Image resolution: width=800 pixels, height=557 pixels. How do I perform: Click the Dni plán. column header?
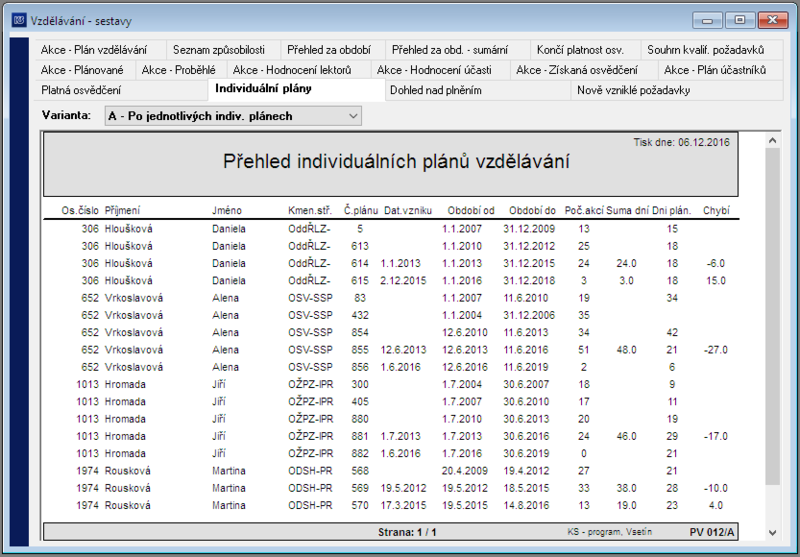tap(671, 210)
